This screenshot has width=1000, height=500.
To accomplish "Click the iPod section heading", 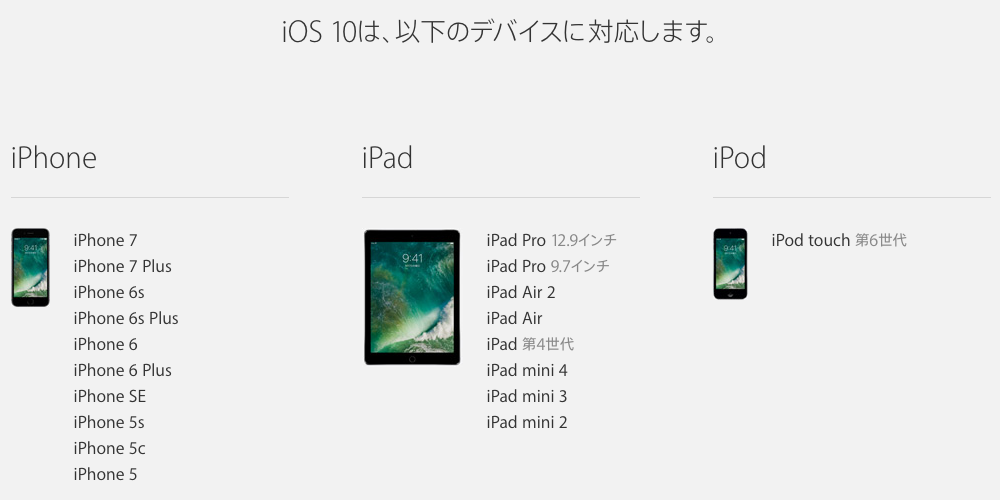I will point(740,158).
